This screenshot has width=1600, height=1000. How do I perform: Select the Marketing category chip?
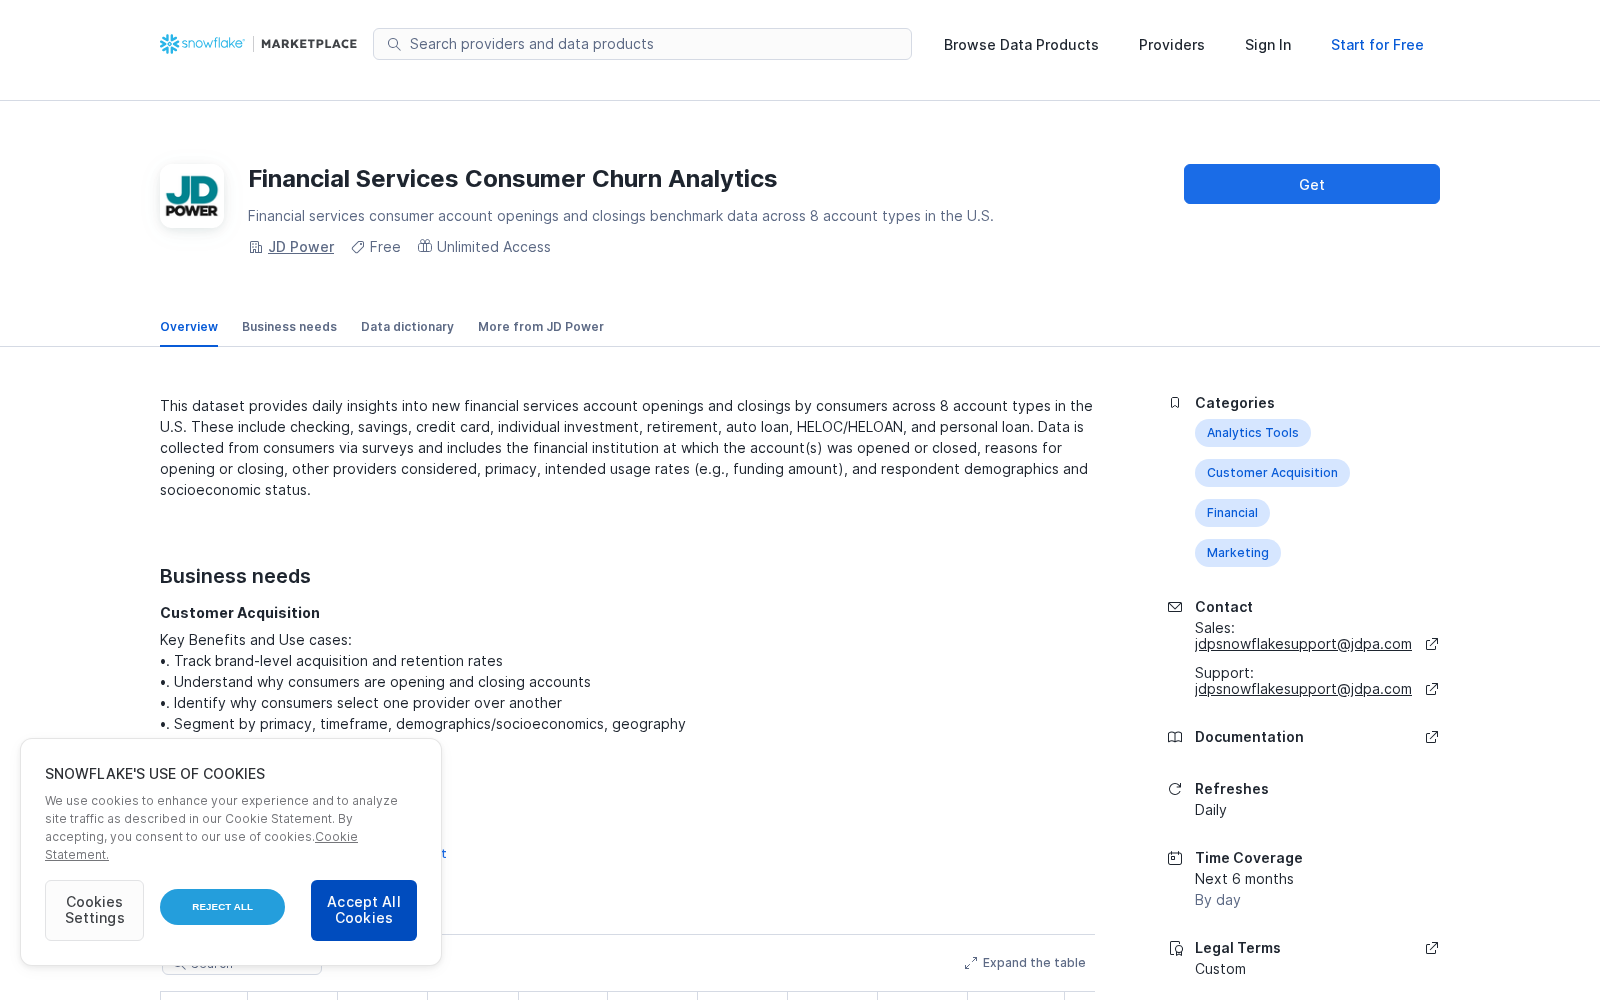1238,553
